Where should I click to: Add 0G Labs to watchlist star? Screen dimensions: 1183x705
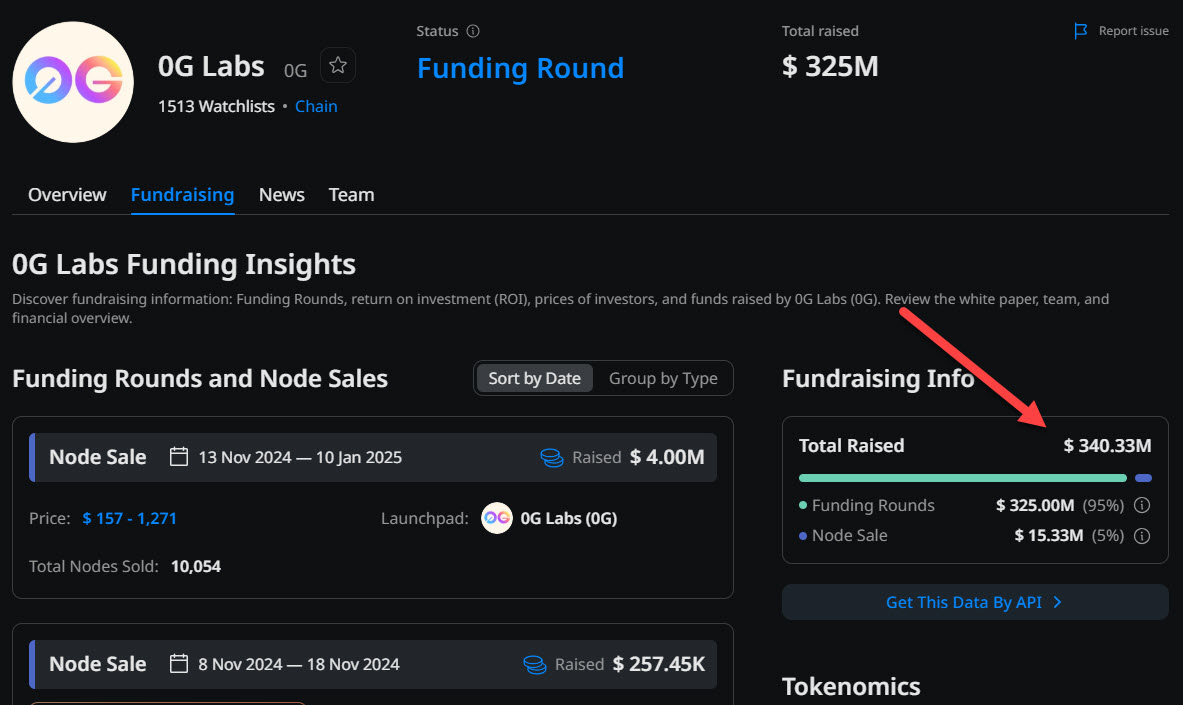pyautogui.click(x=338, y=66)
